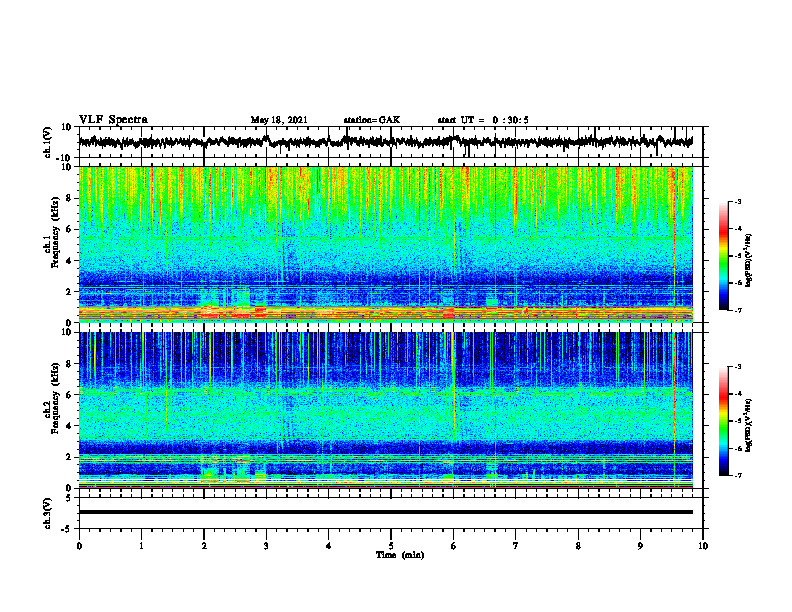
Task: Click time axis tick label "2"
Action: (204, 546)
